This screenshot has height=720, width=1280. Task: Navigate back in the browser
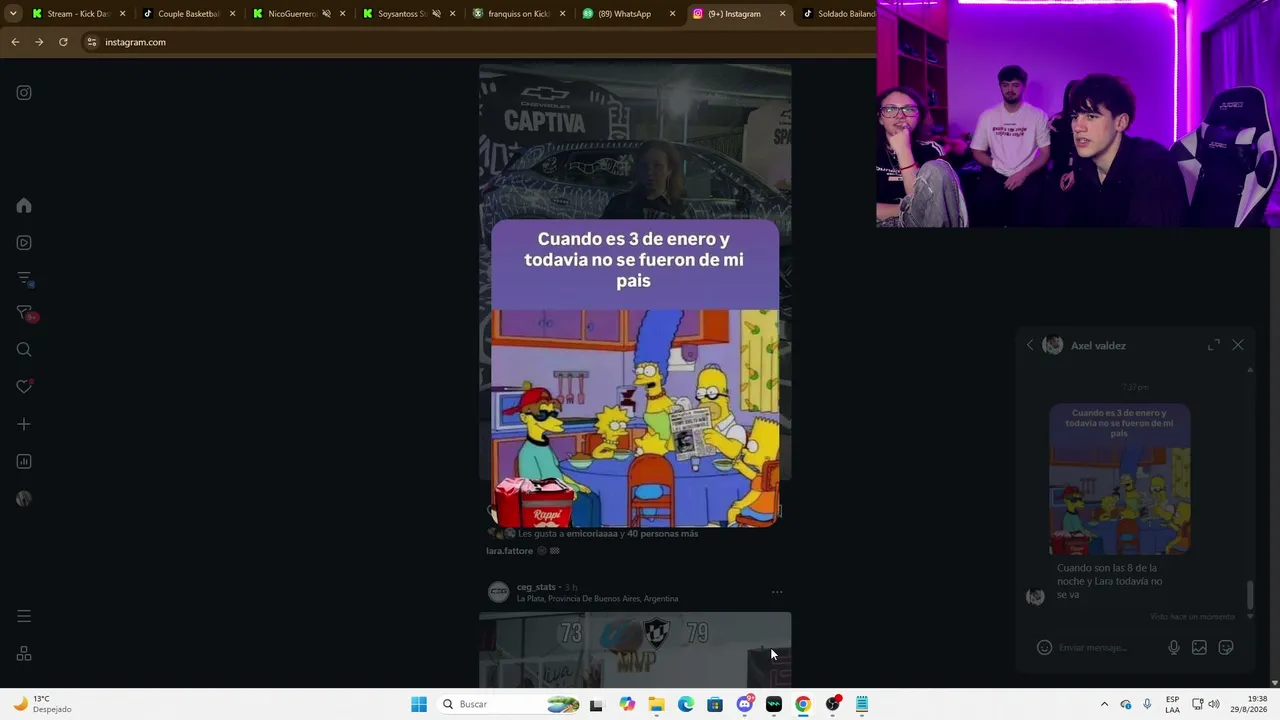coord(15,42)
